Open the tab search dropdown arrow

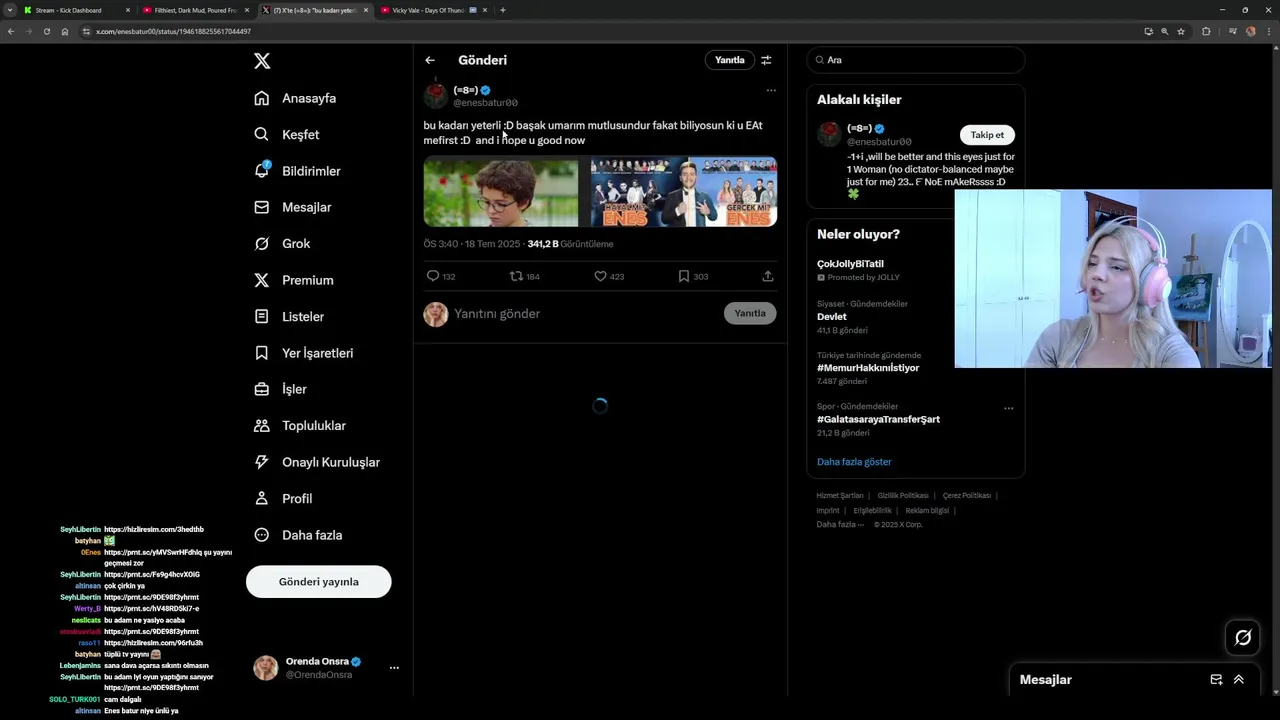[x=10, y=10]
